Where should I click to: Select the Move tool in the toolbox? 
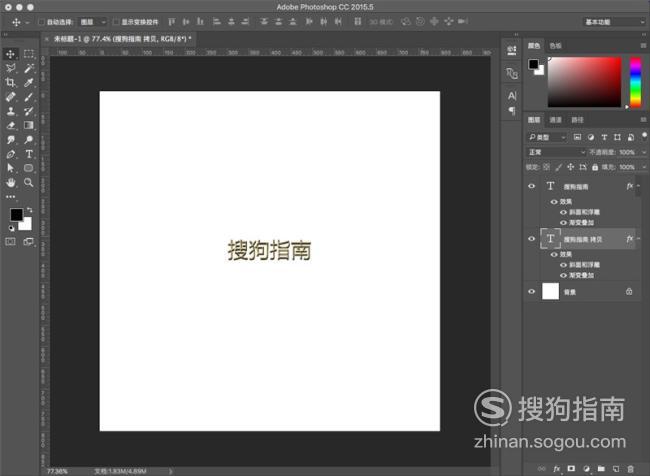[x=11, y=54]
